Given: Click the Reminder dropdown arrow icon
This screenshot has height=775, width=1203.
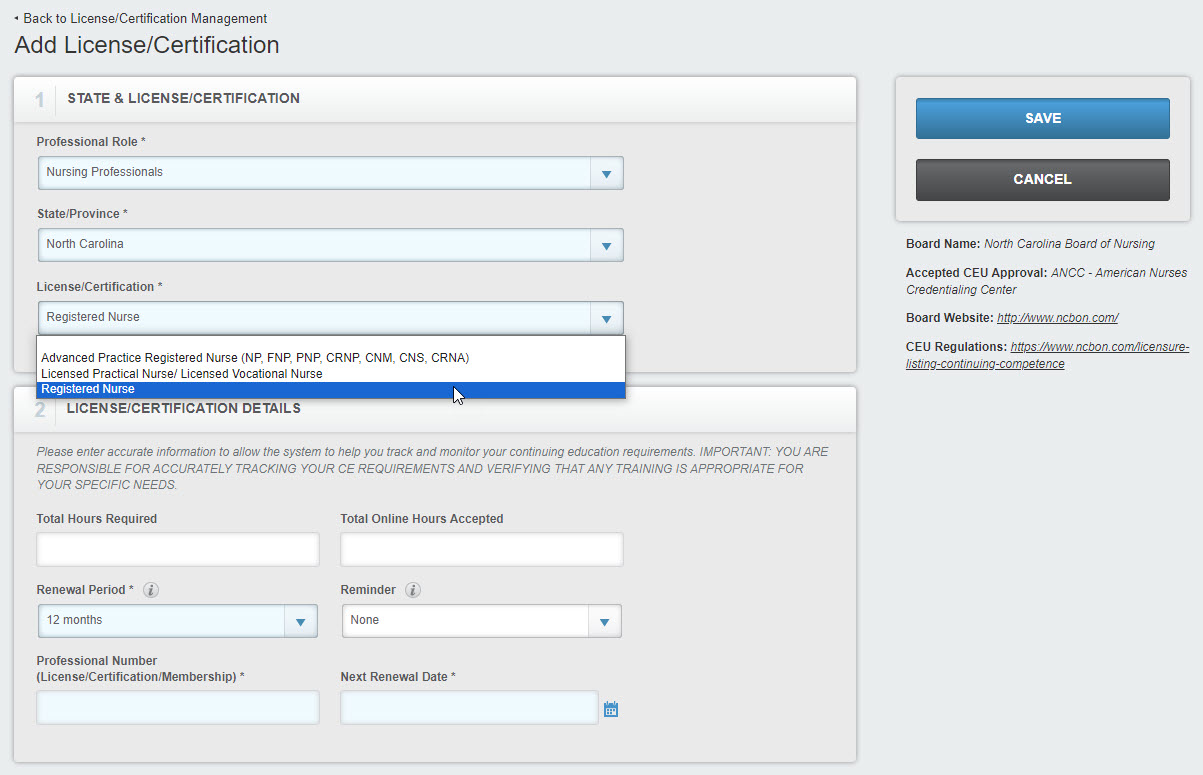Looking at the screenshot, I should pyautogui.click(x=606, y=620).
